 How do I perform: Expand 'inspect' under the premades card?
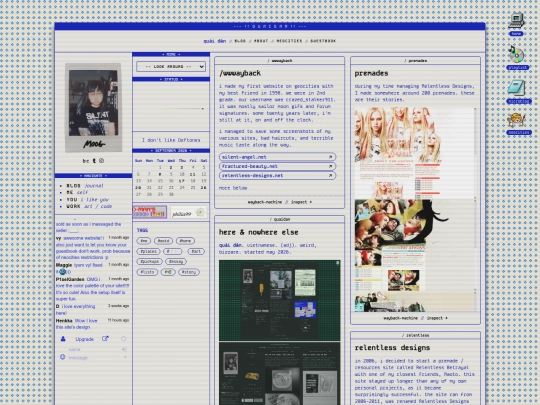437,318
